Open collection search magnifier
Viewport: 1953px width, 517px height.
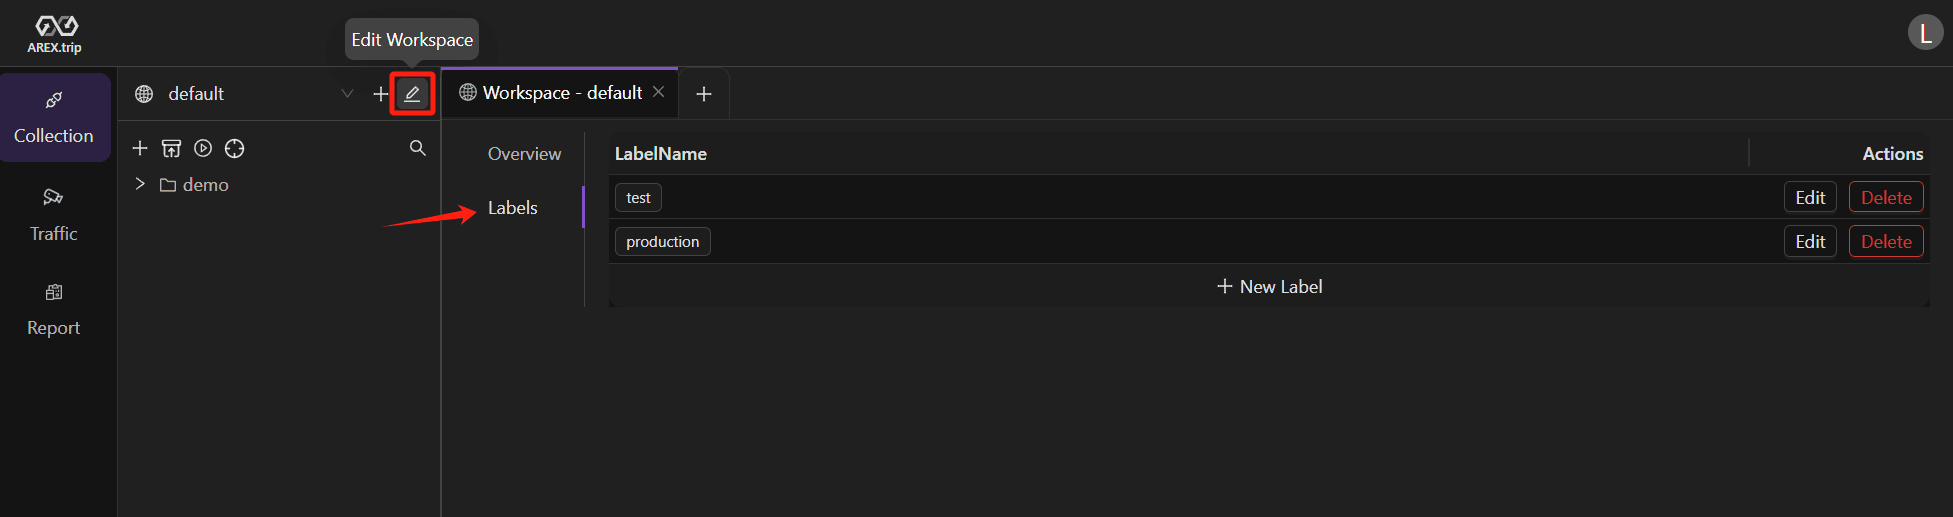coord(418,148)
